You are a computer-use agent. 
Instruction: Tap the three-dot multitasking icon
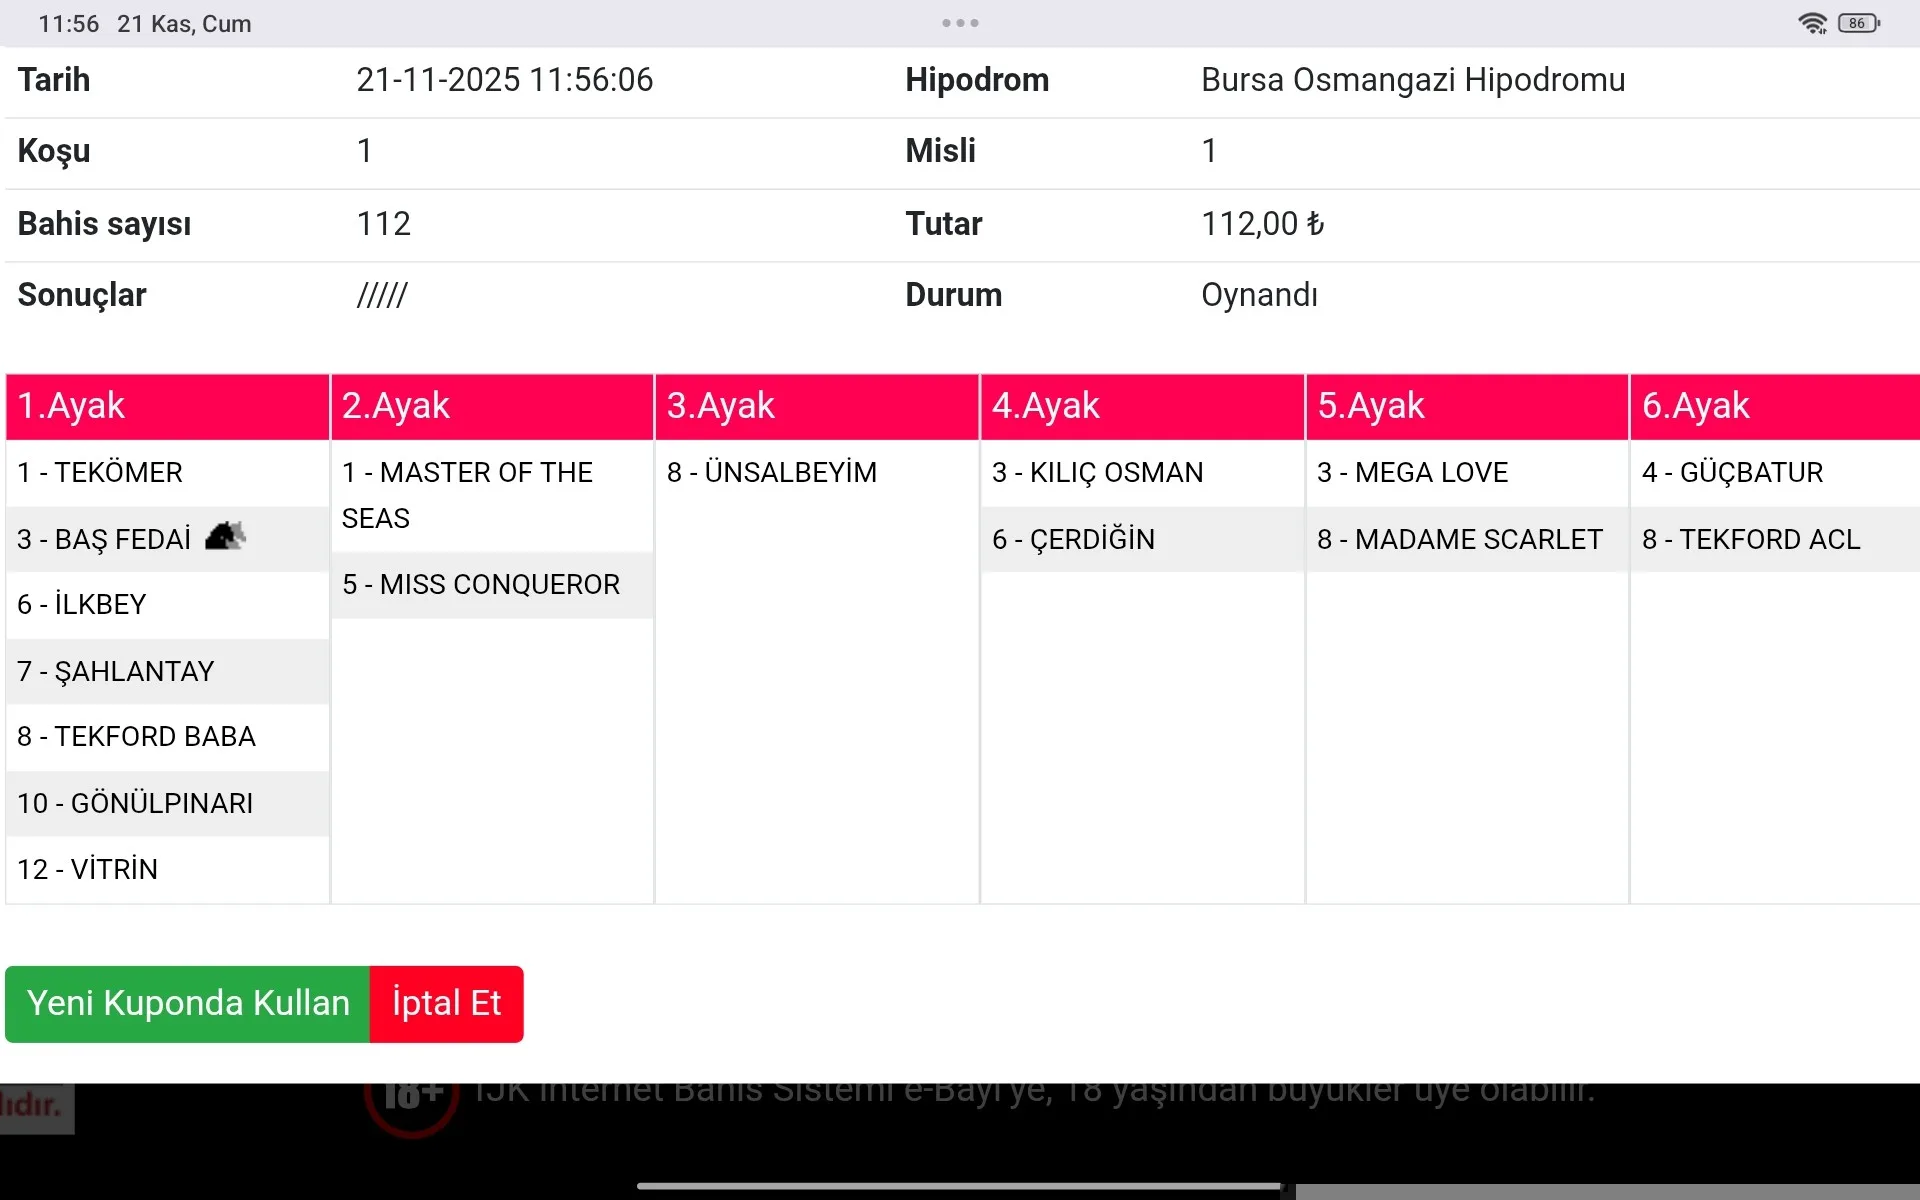click(x=960, y=23)
